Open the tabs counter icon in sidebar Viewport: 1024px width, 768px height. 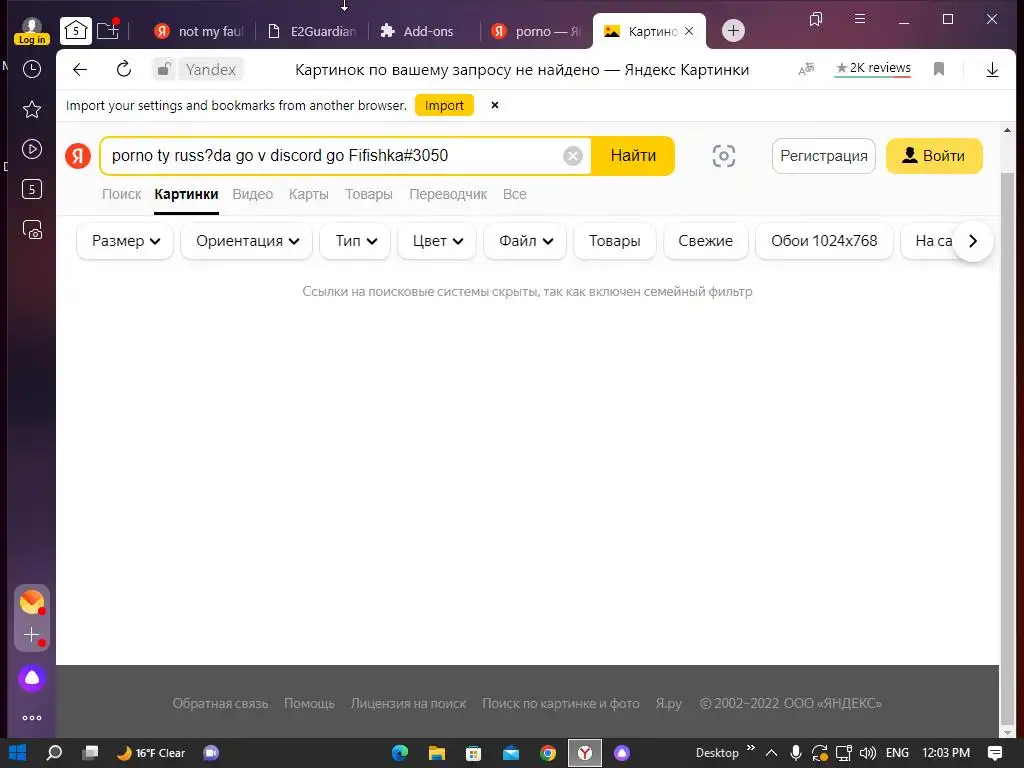[x=31, y=189]
